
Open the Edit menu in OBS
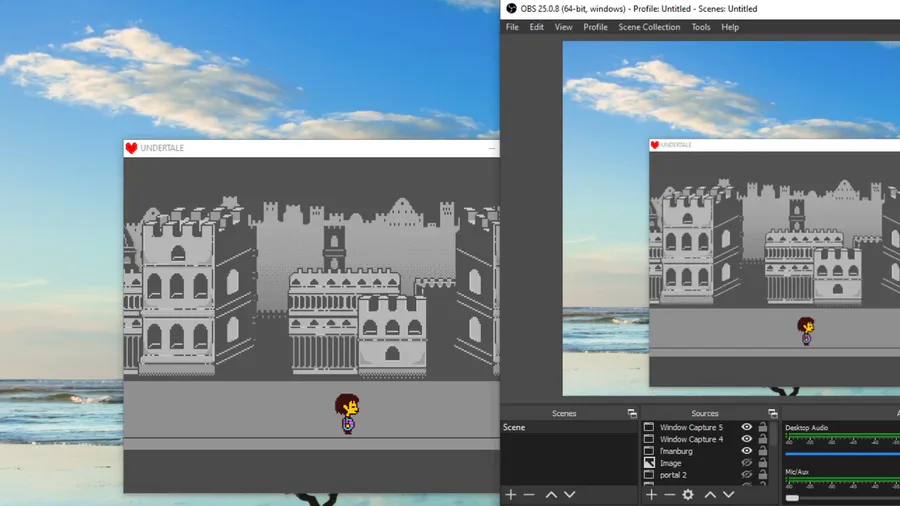coord(536,27)
